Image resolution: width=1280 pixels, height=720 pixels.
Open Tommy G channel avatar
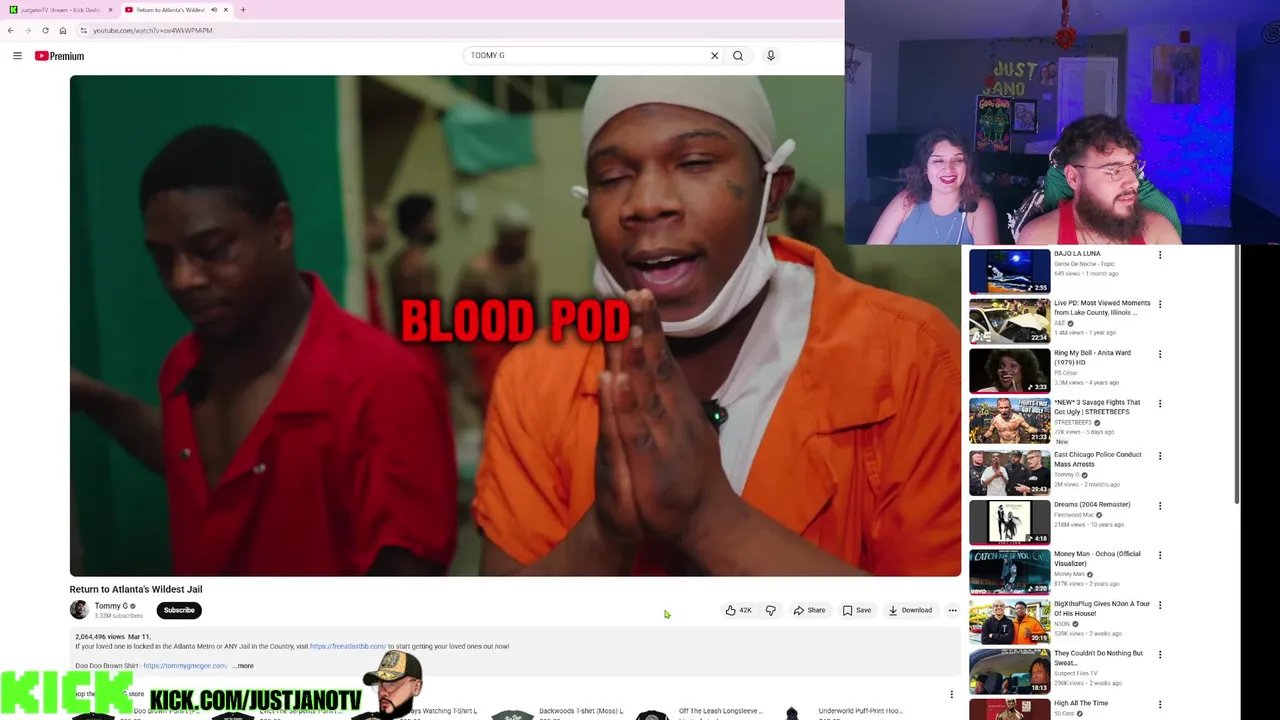(x=79, y=610)
